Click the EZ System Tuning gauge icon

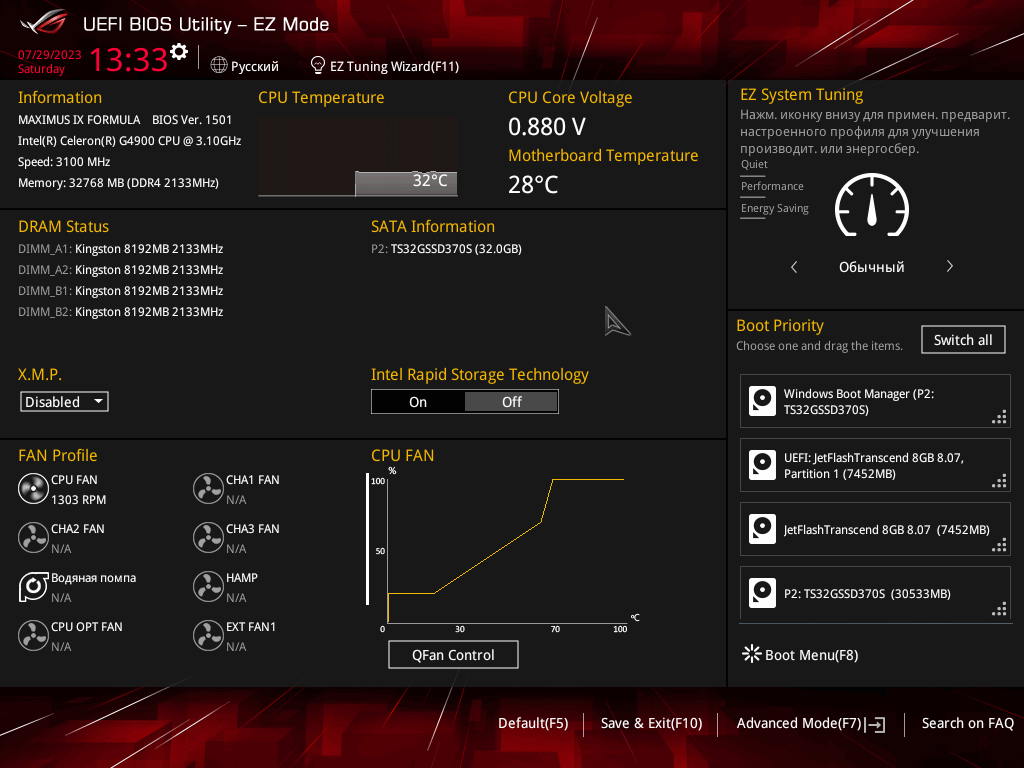click(x=872, y=204)
